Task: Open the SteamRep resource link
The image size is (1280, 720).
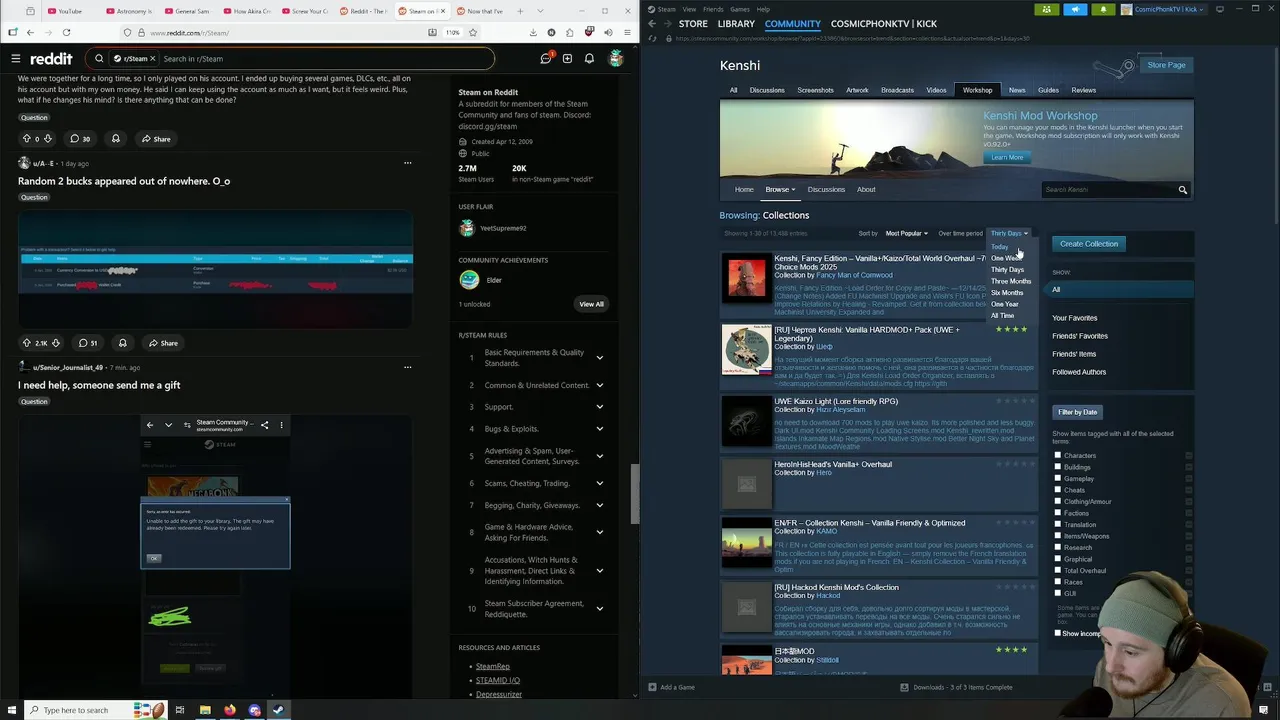Action: pyautogui.click(x=493, y=666)
